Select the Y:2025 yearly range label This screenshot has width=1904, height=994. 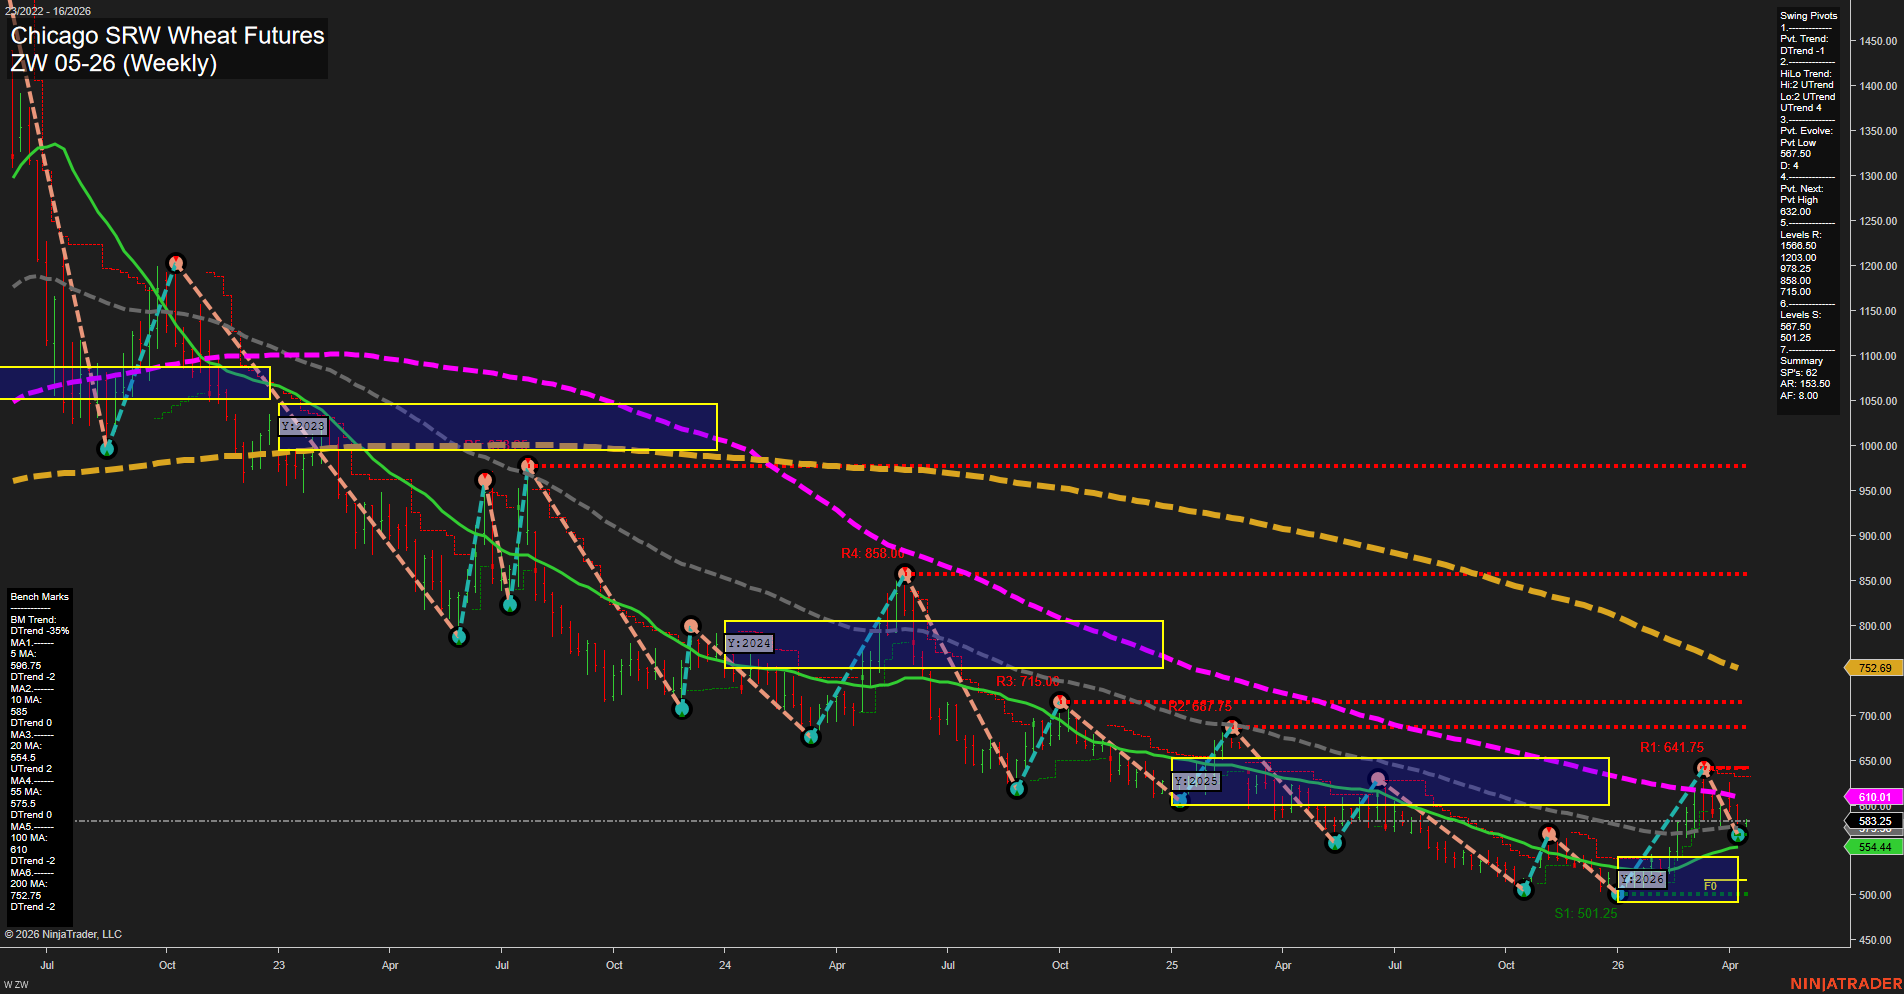click(x=1196, y=779)
